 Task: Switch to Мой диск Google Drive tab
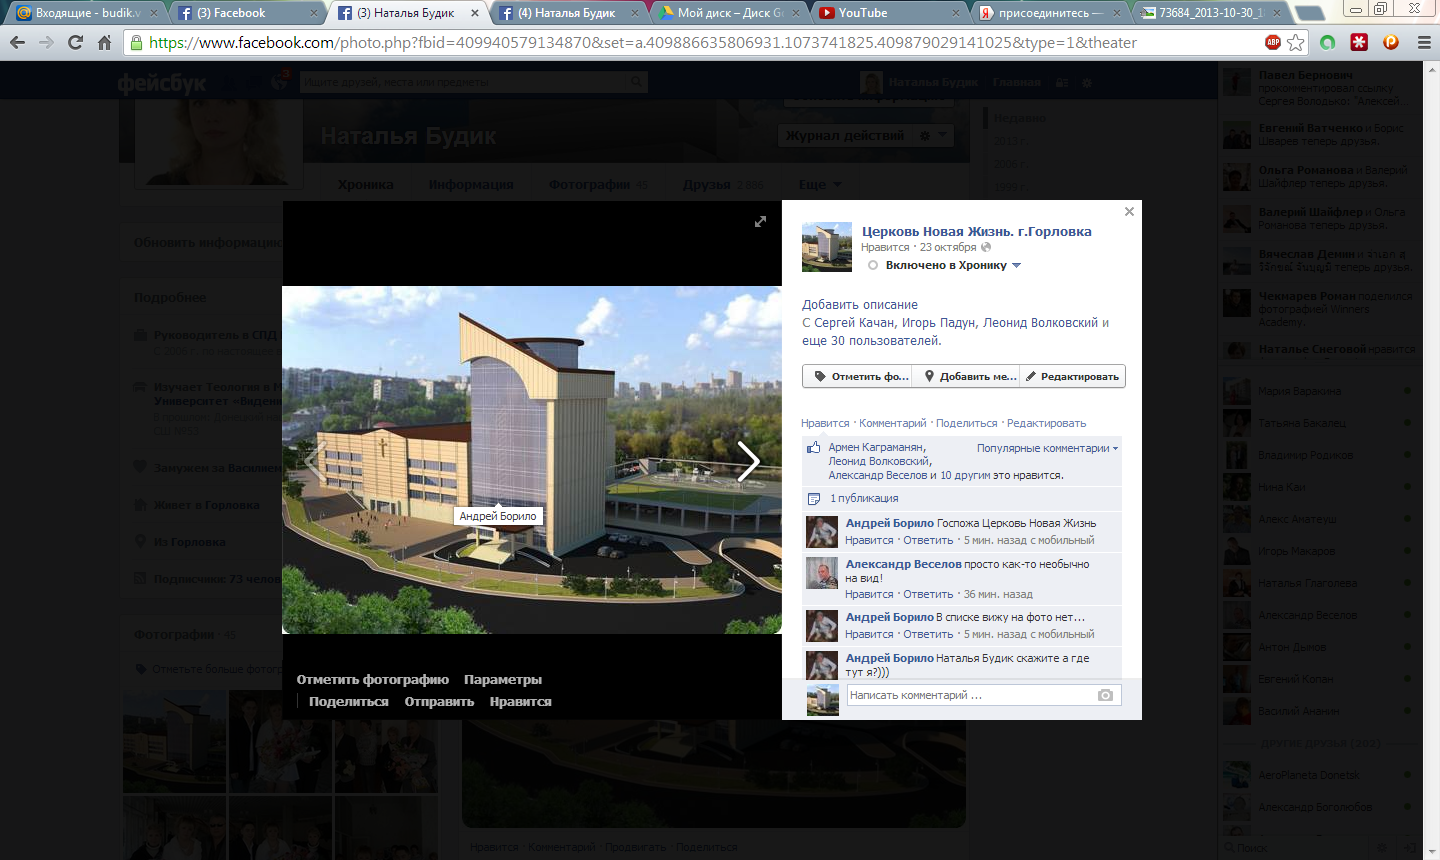(730, 13)
